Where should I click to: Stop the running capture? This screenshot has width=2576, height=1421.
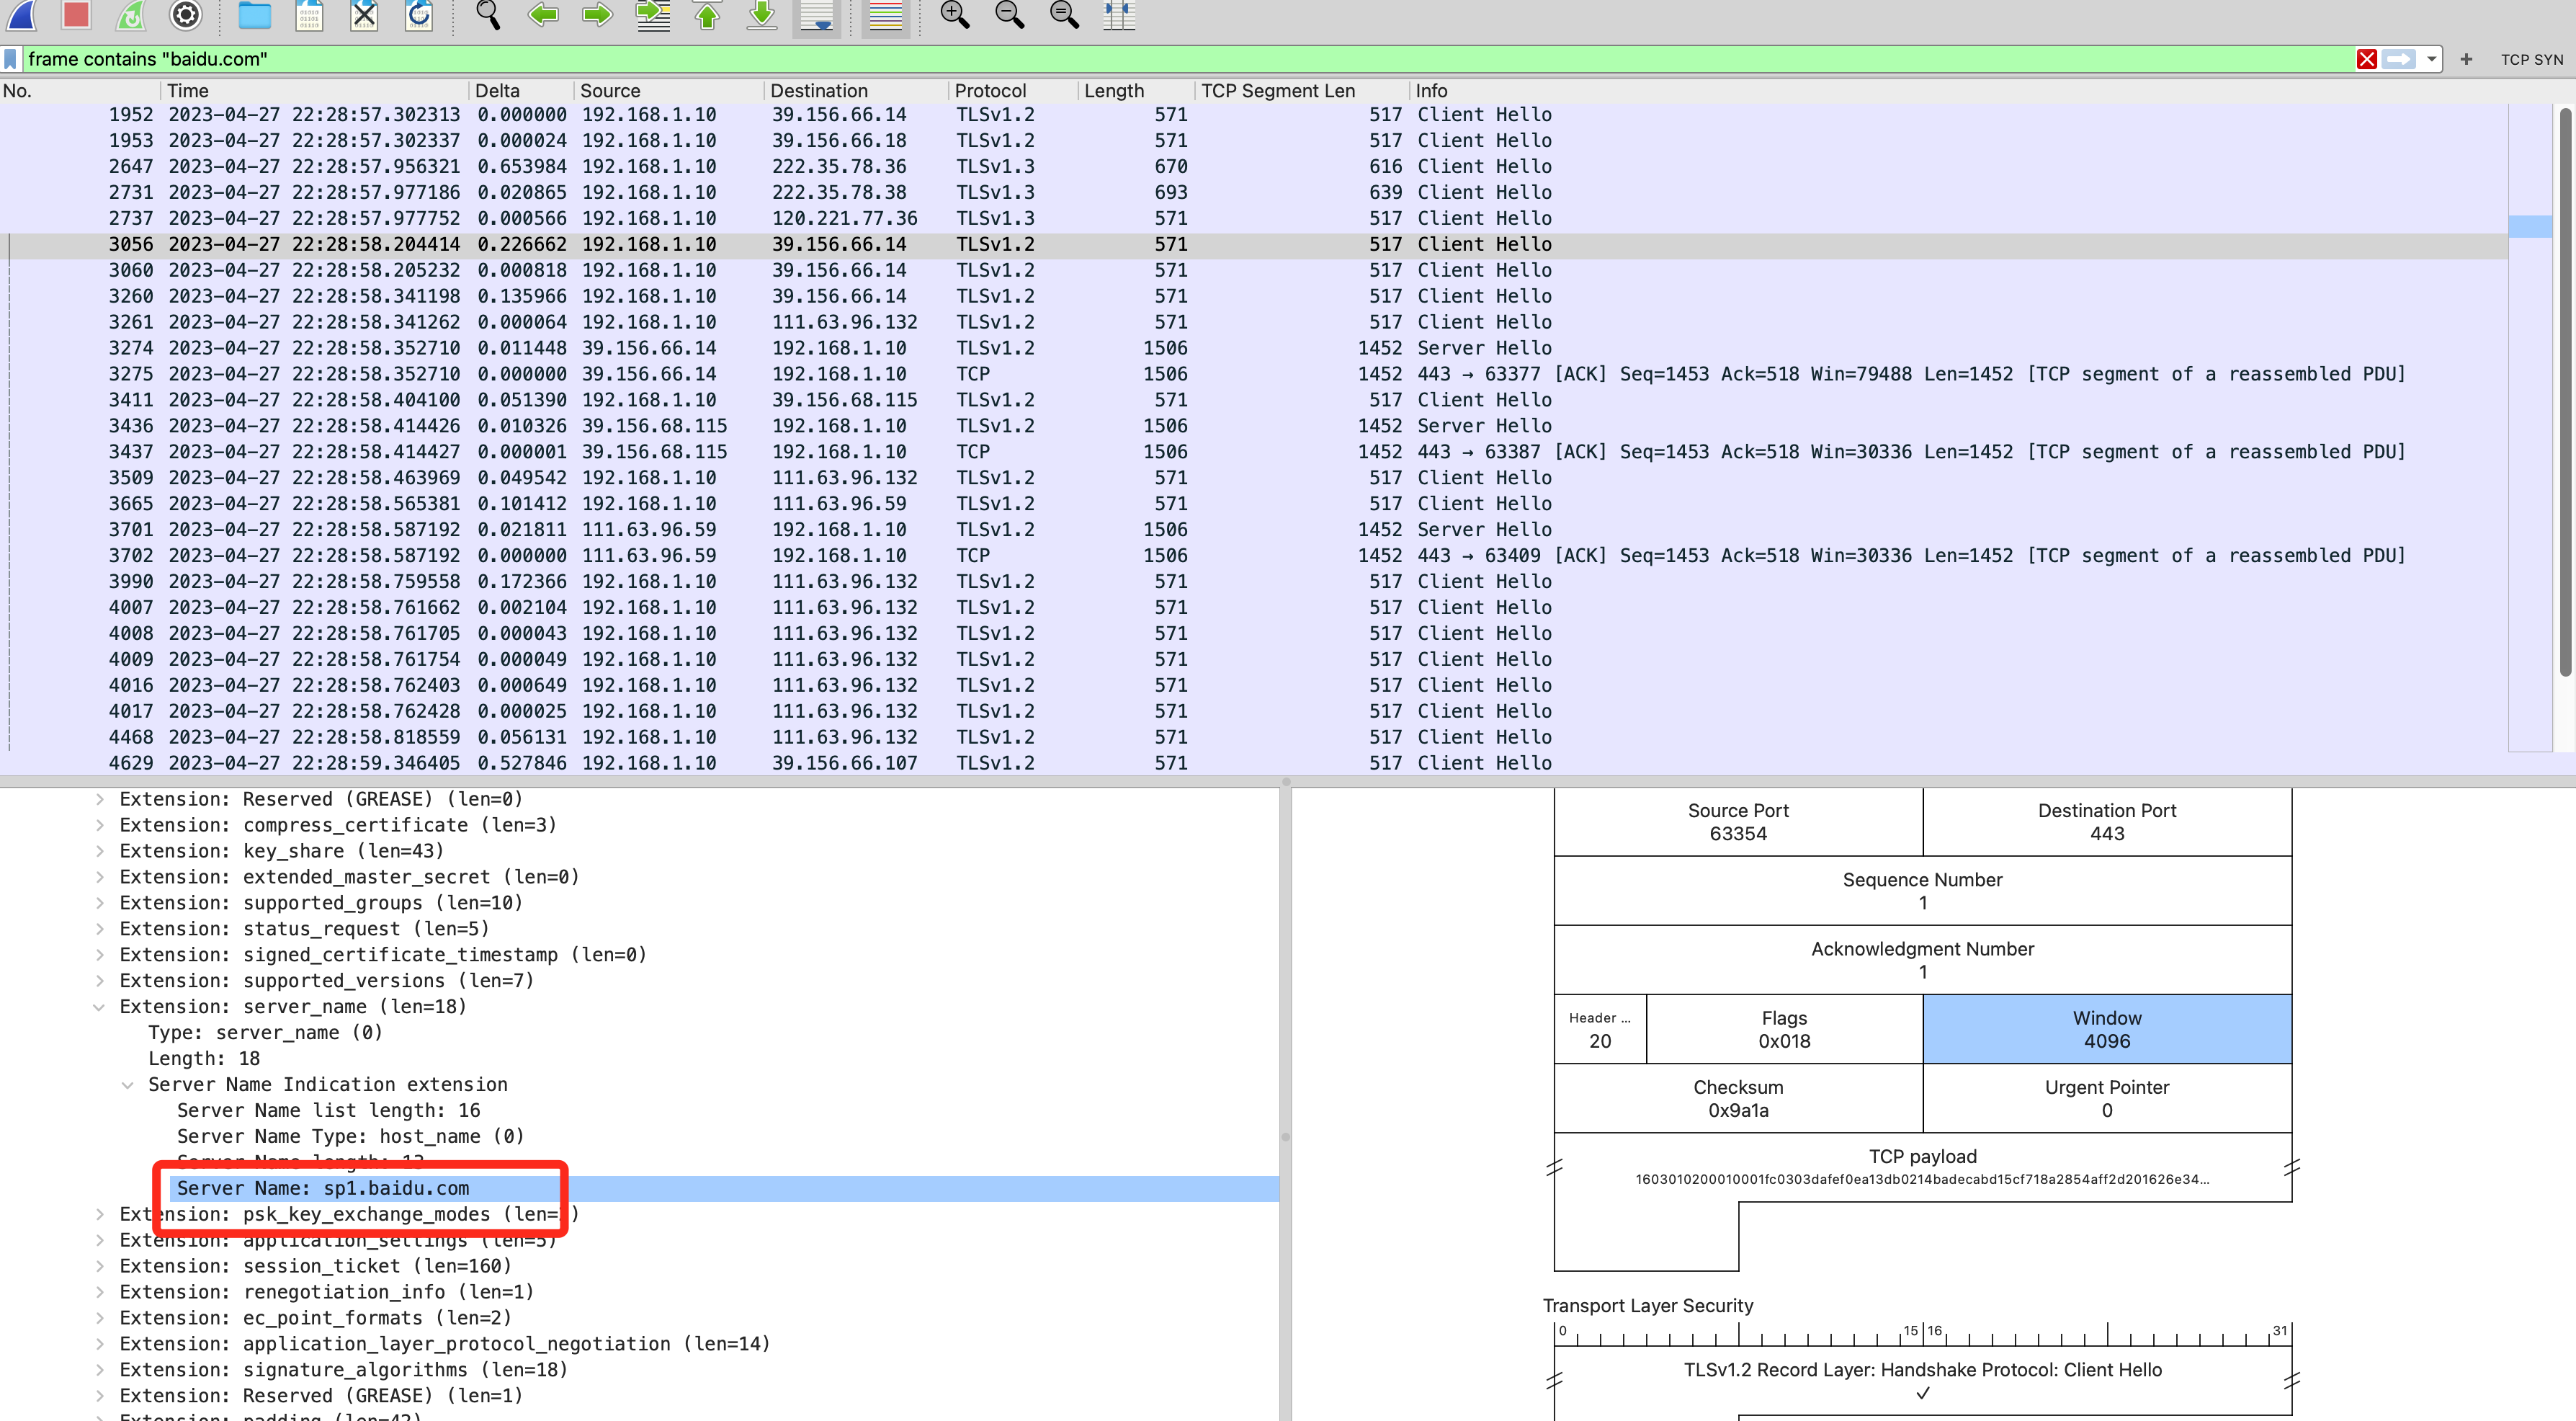pyautogui.click(x=75, y=17)
